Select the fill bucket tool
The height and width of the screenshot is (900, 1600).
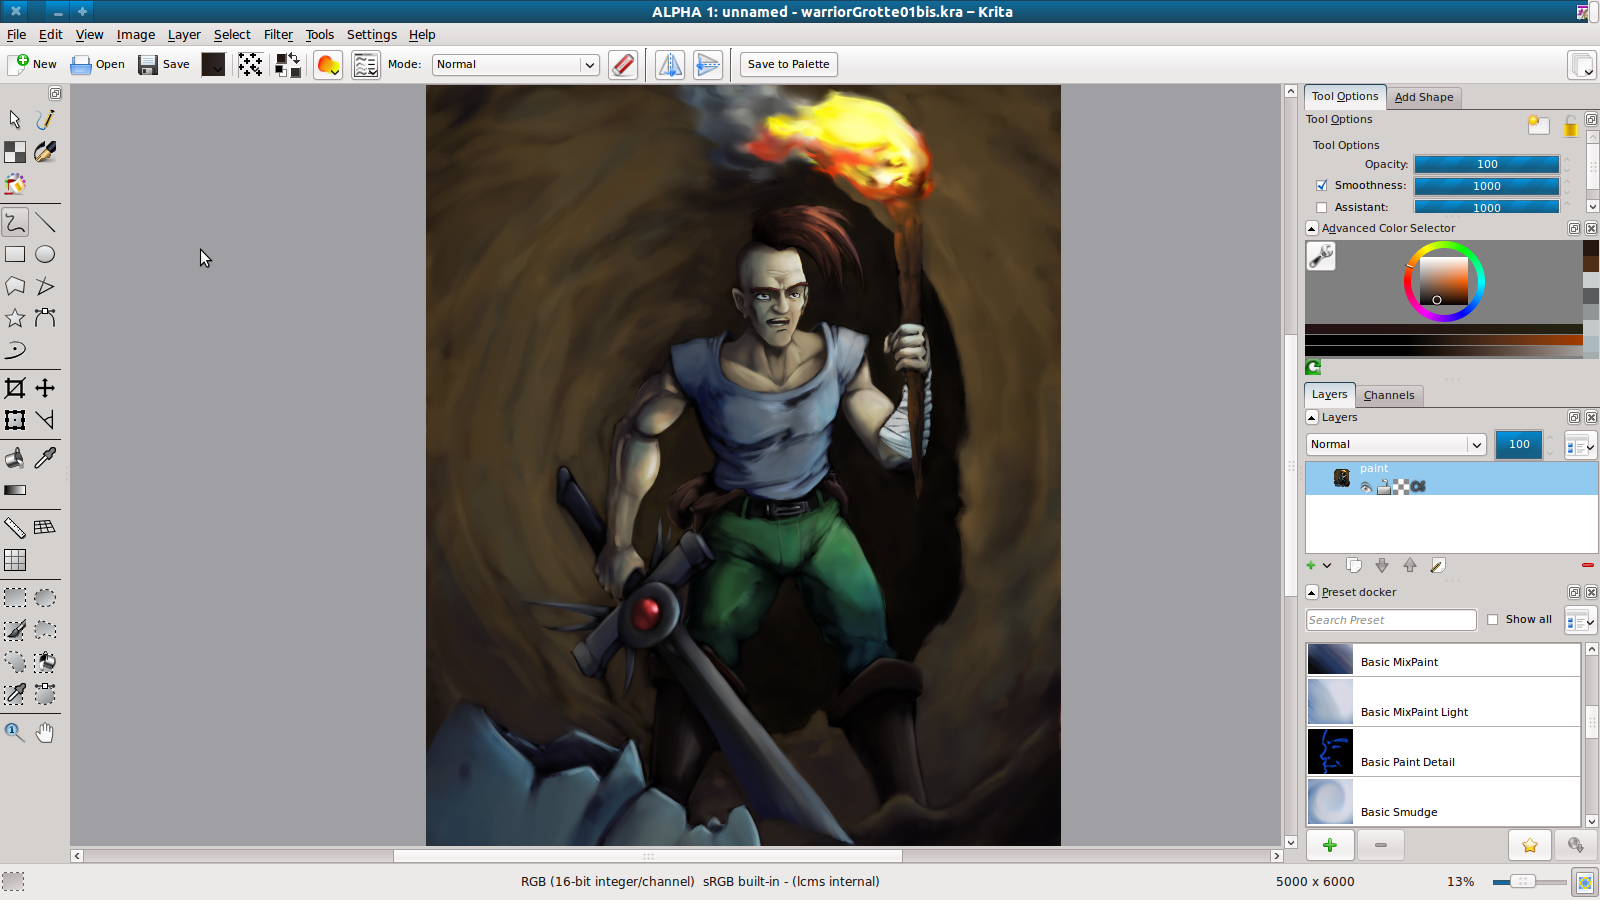[x=15, y=458]
